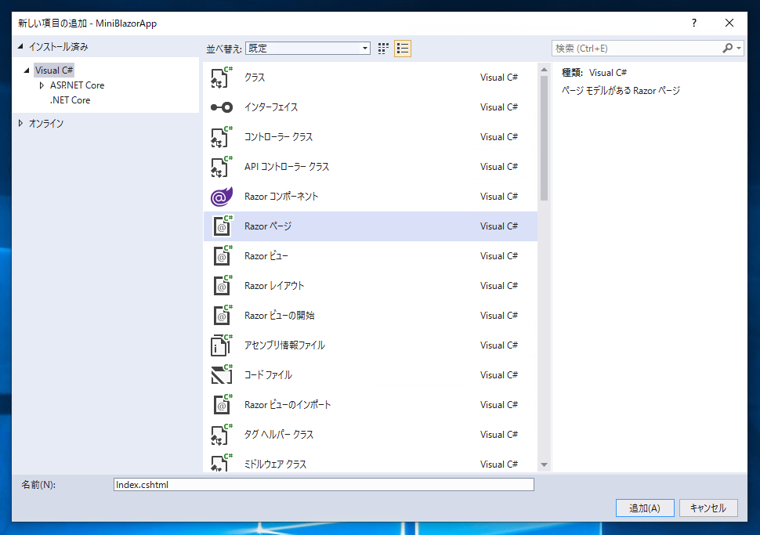Switch to small icons grid view
760x535 pixels.
tap(383, 48)
